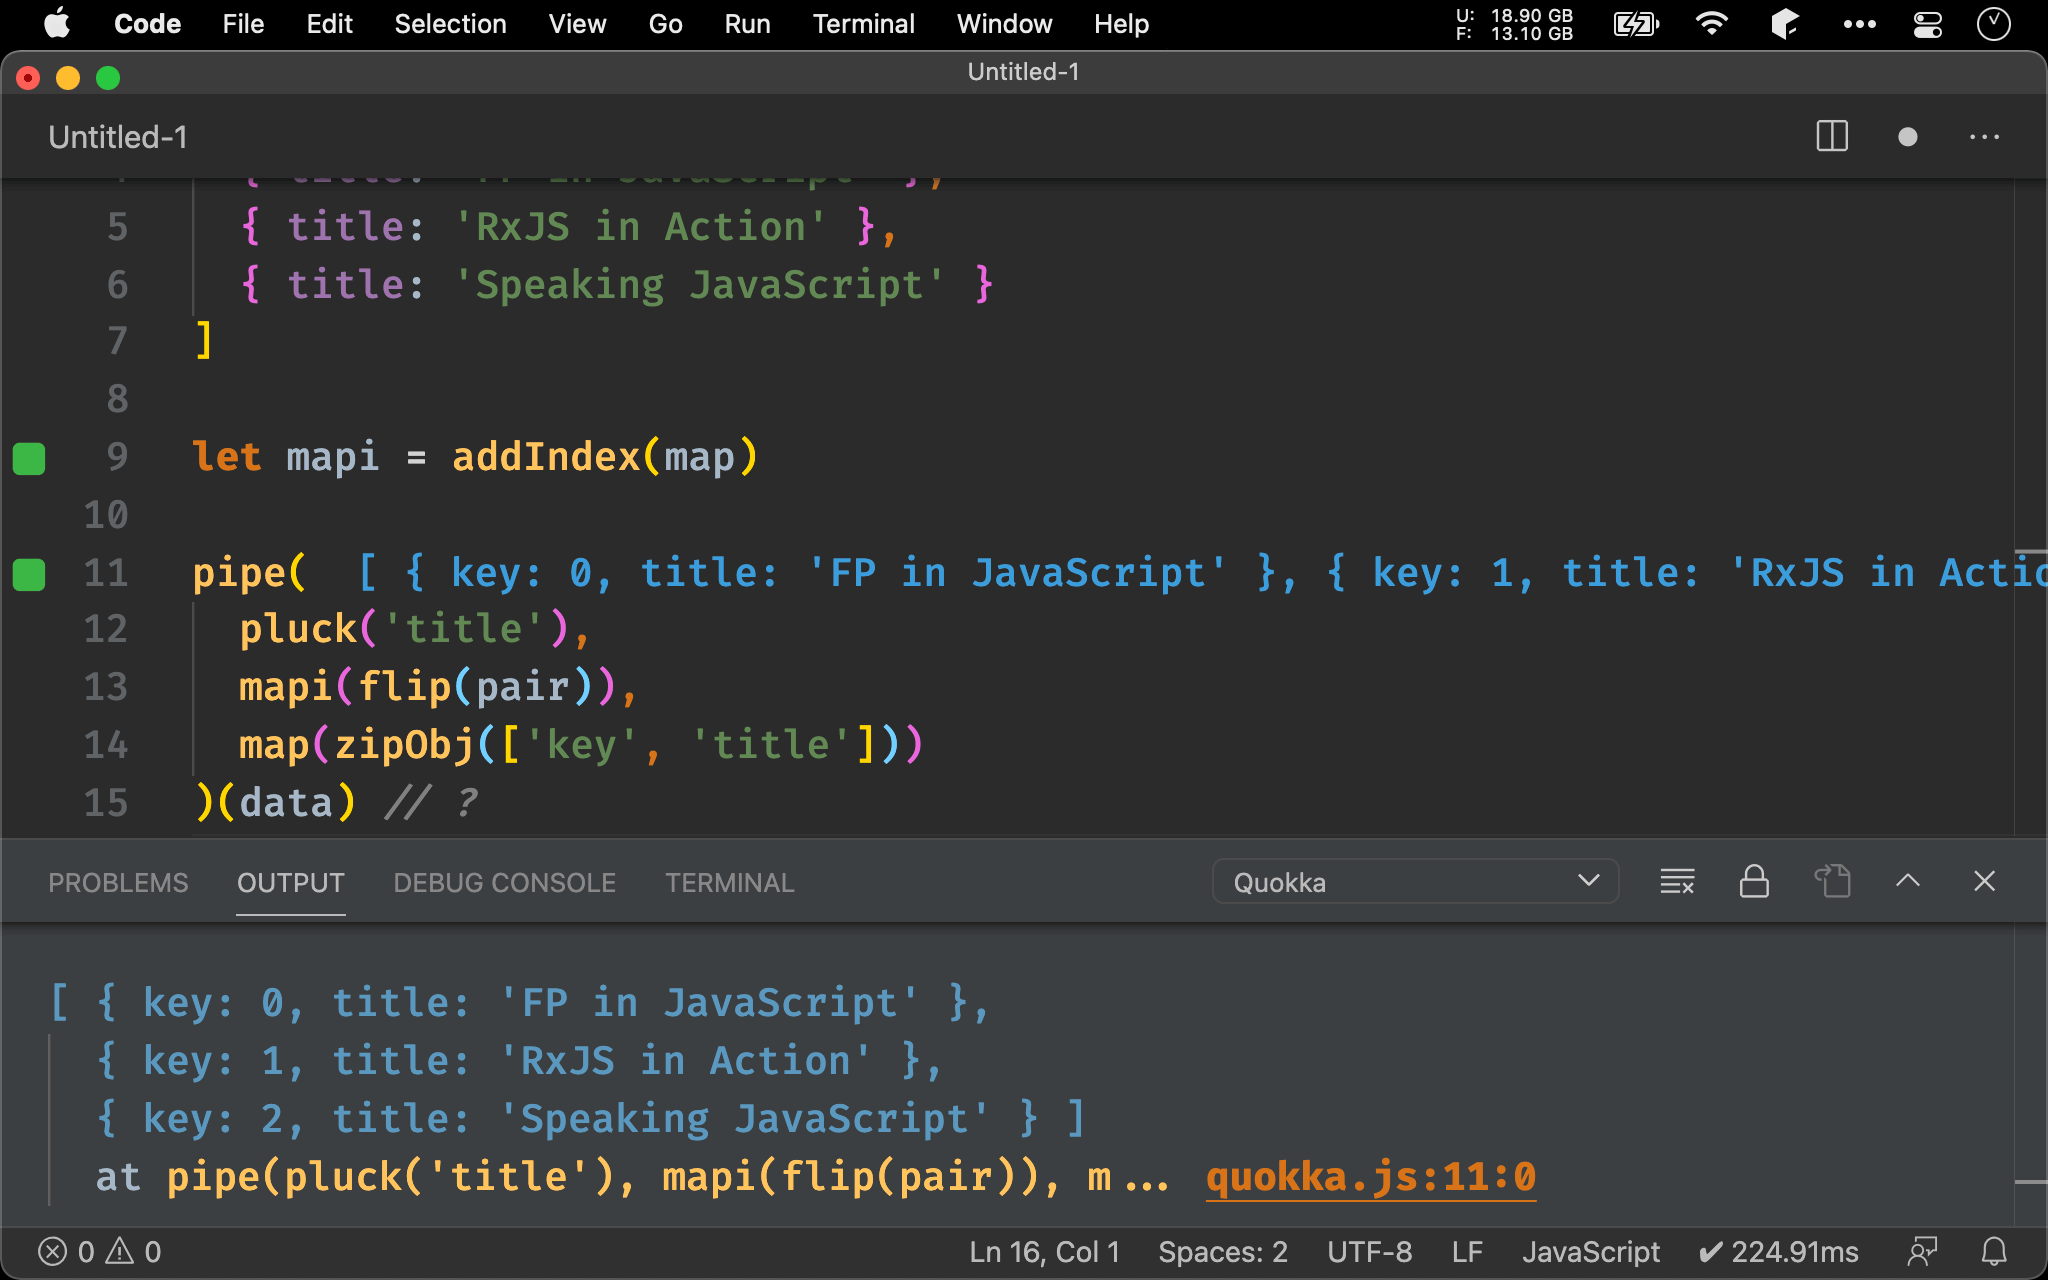Viewport: 2048px width, 1280px height.
Task: Open the Selection menu
Action: coord(450,24)
